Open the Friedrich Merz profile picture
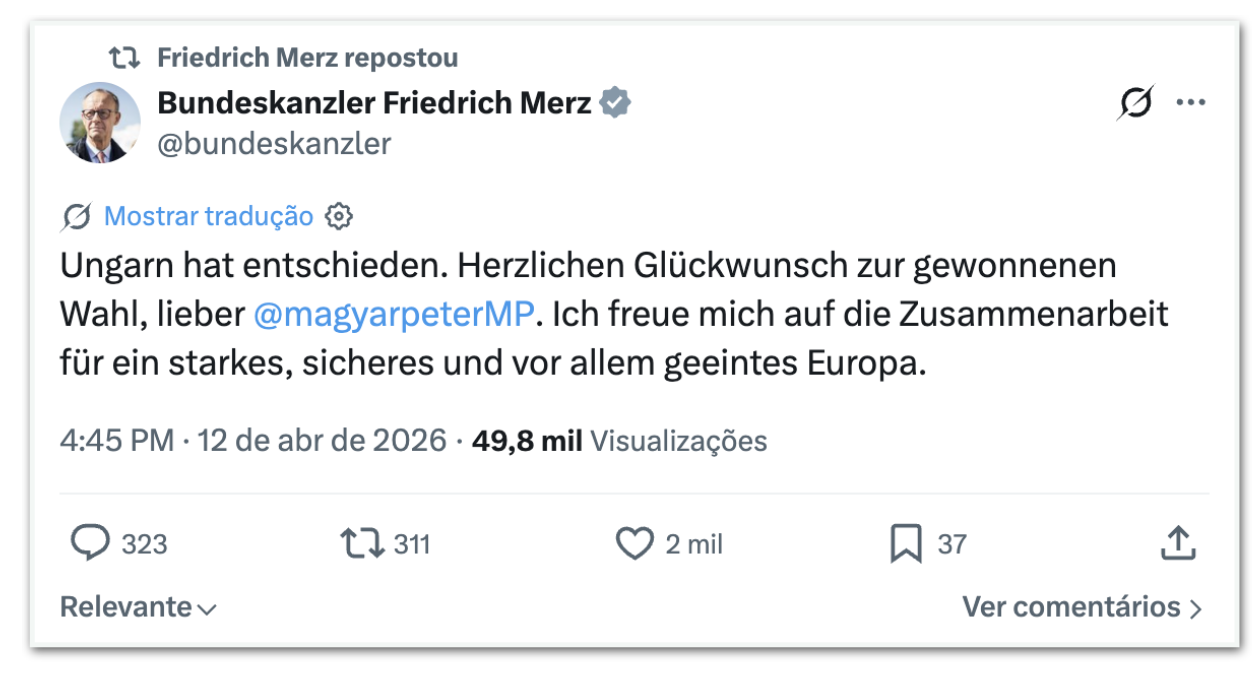 pyautogui.click(x=100, y=122)
